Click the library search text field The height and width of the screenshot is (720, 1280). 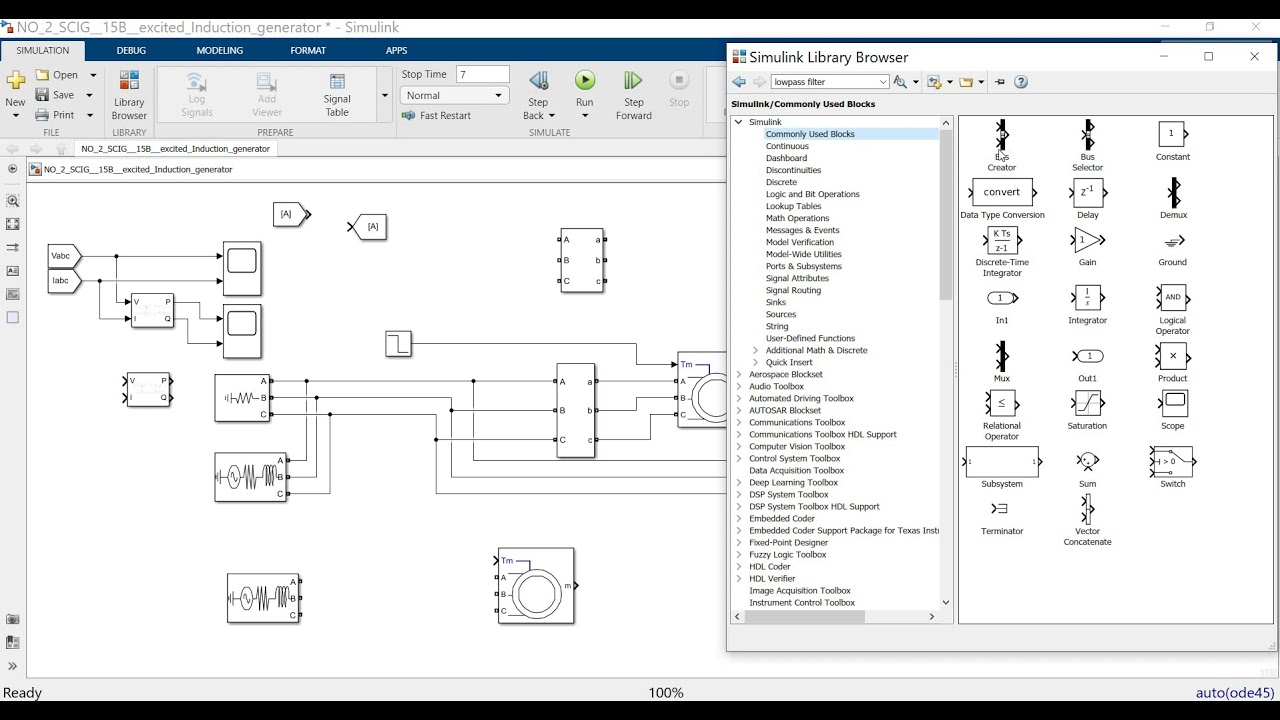click(824, 82)
